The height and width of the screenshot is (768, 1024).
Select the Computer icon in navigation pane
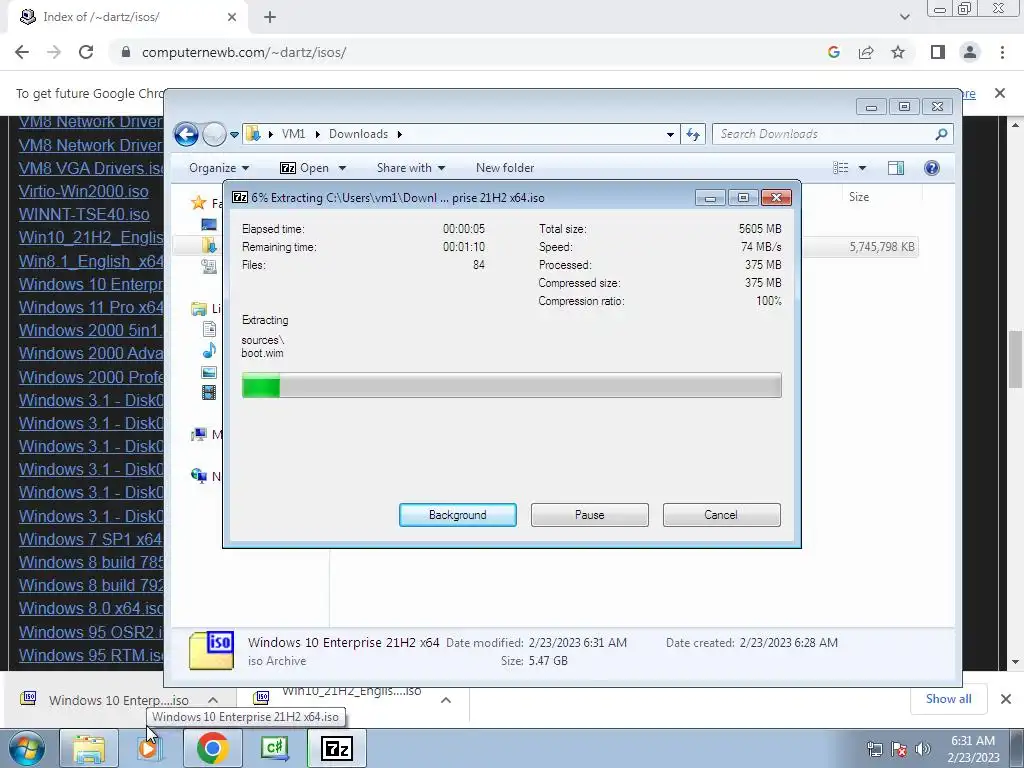pyautogui.click(x=199, y=434)
